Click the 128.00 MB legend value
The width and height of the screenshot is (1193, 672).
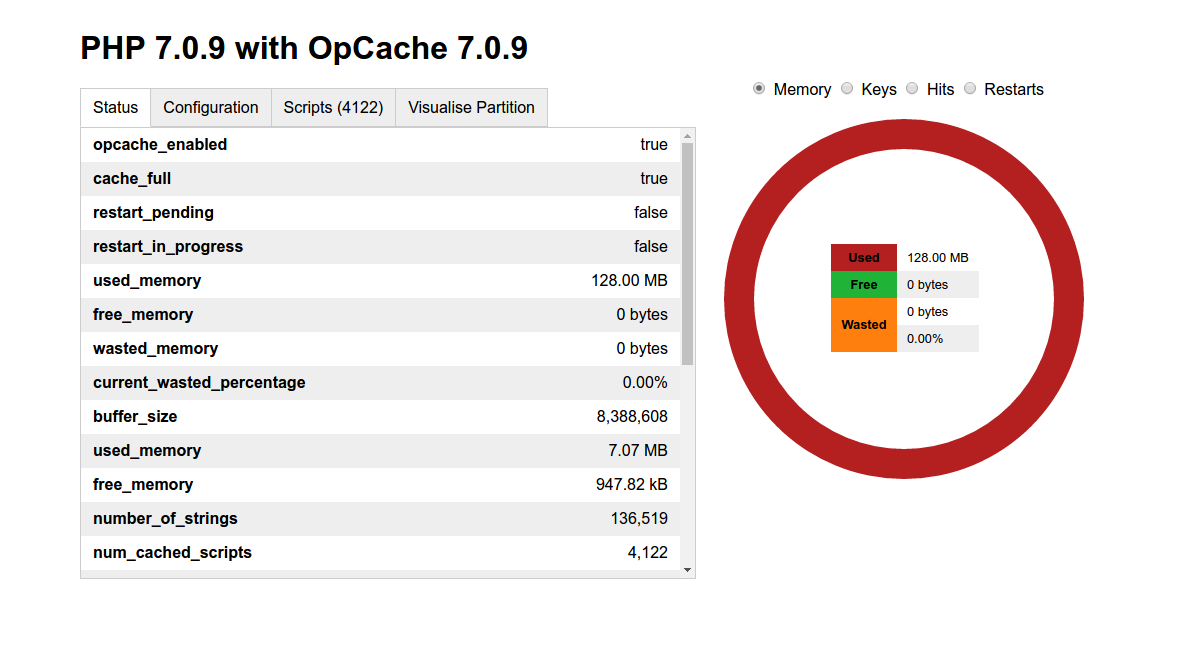[x=937, y=258]
